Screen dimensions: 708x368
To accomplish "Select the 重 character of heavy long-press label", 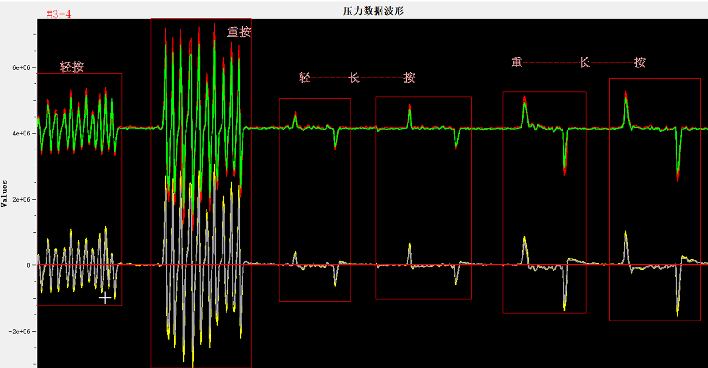I will (517, 62).
